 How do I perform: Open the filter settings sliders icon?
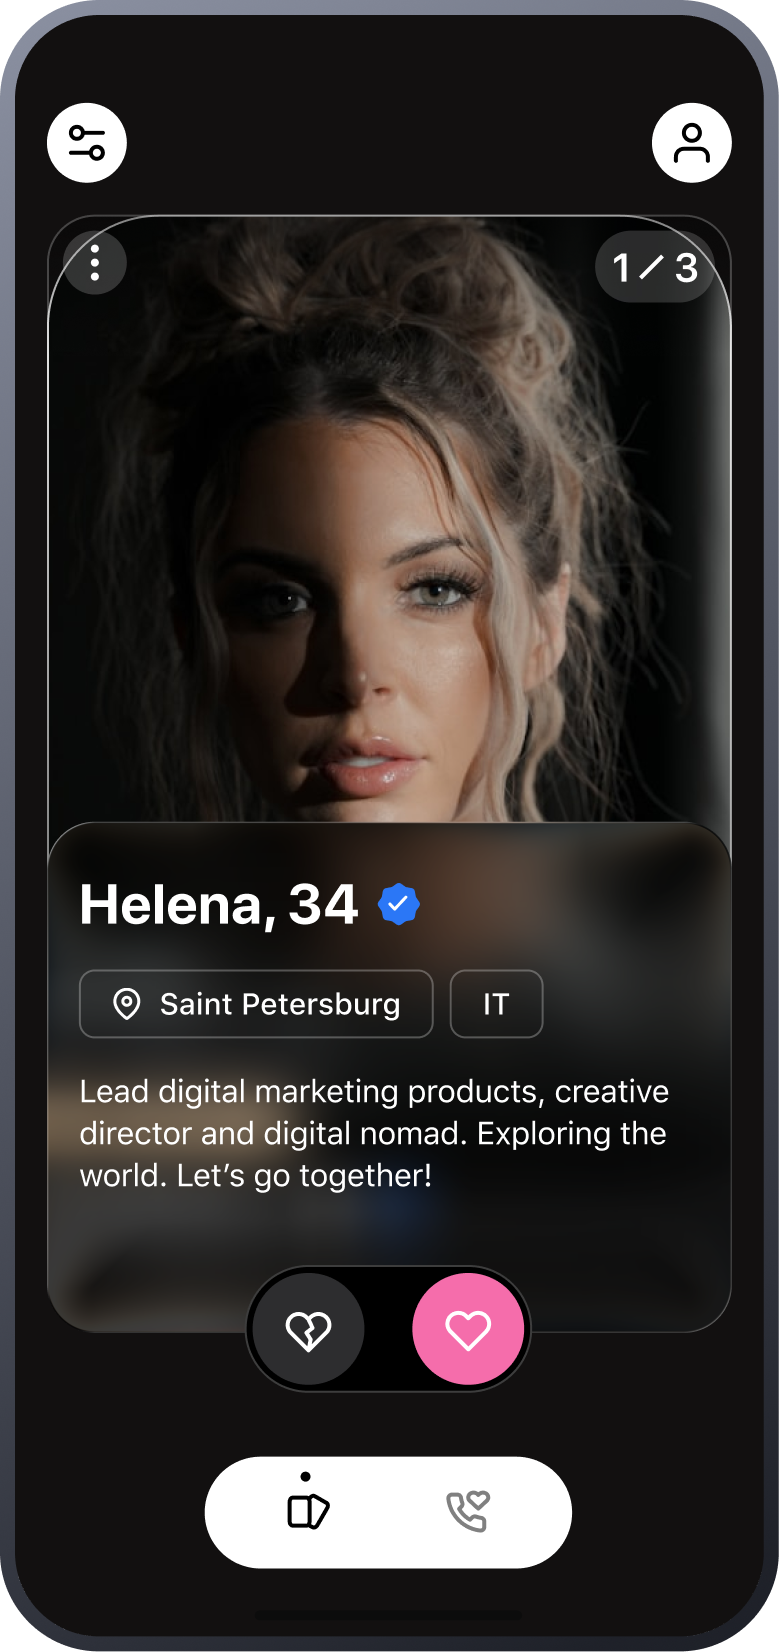[87, 143]
